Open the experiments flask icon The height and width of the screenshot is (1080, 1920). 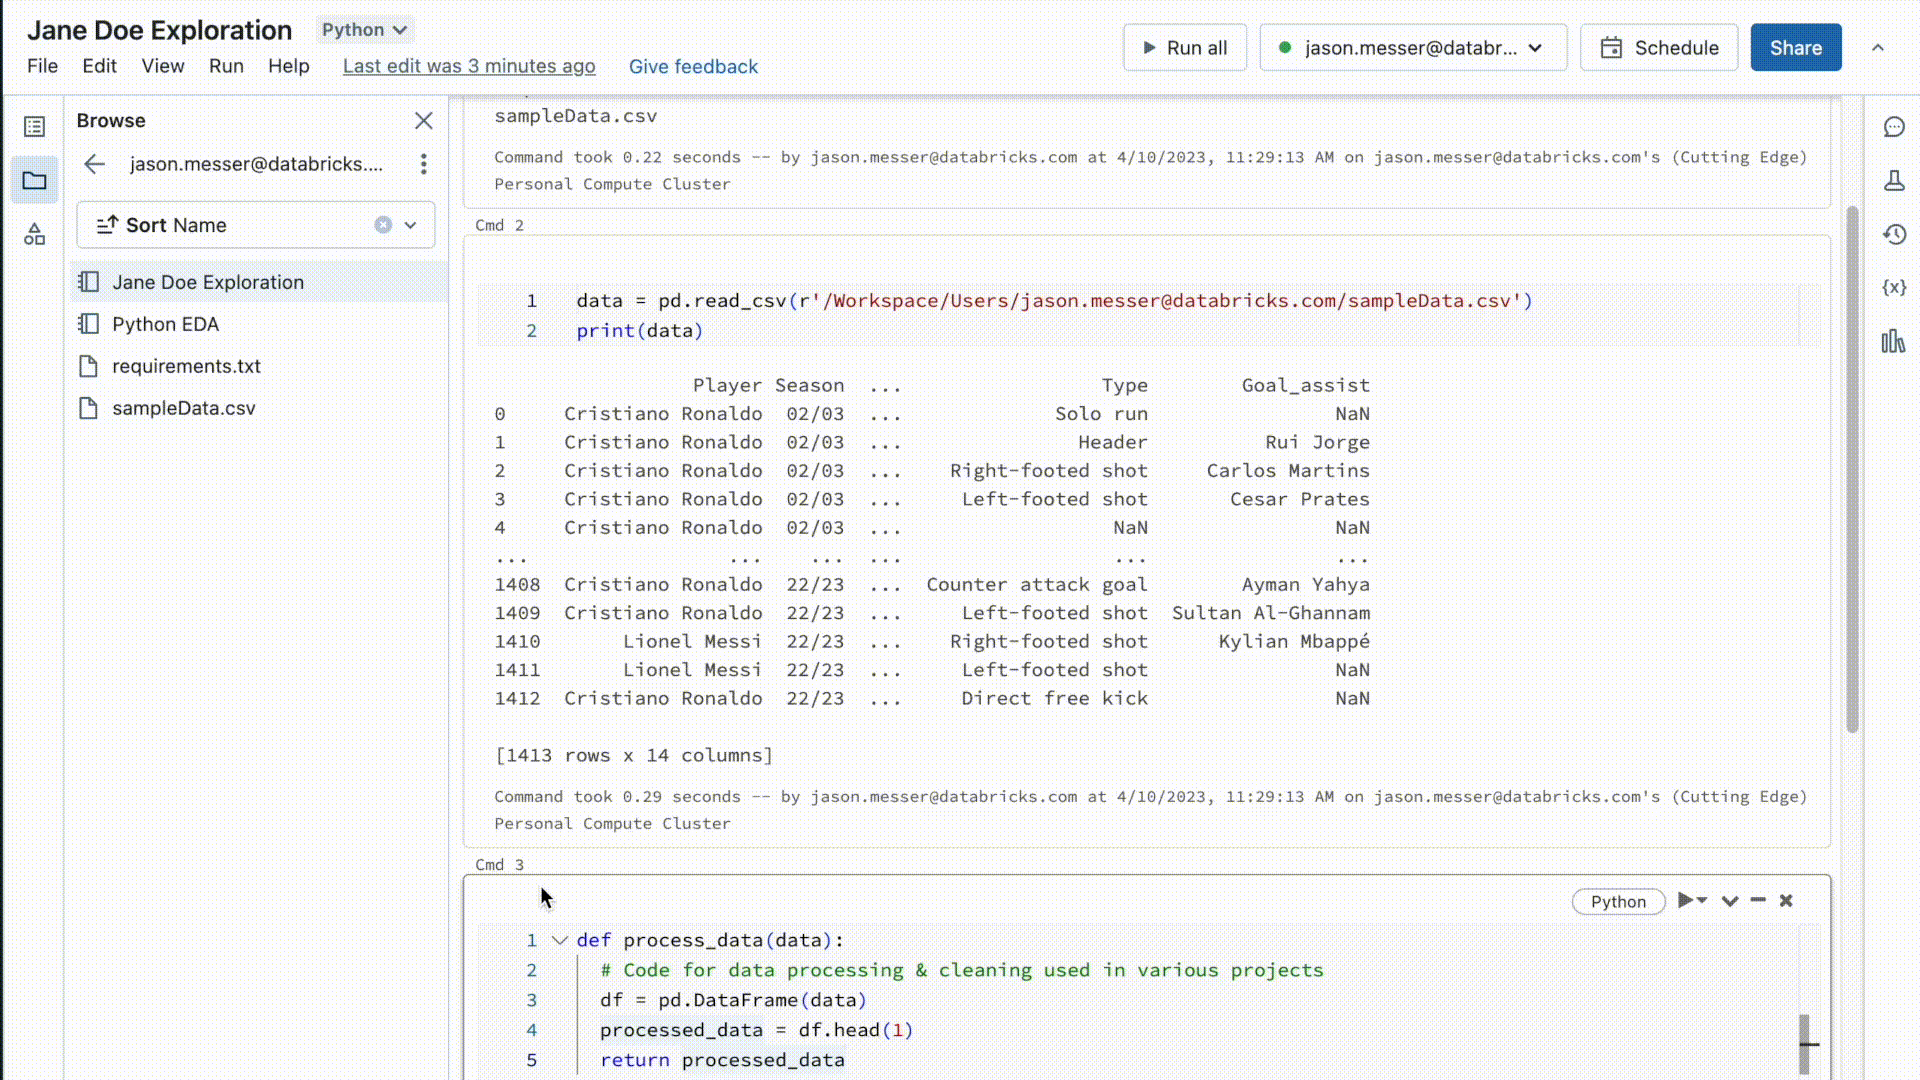coord(1893,181)
